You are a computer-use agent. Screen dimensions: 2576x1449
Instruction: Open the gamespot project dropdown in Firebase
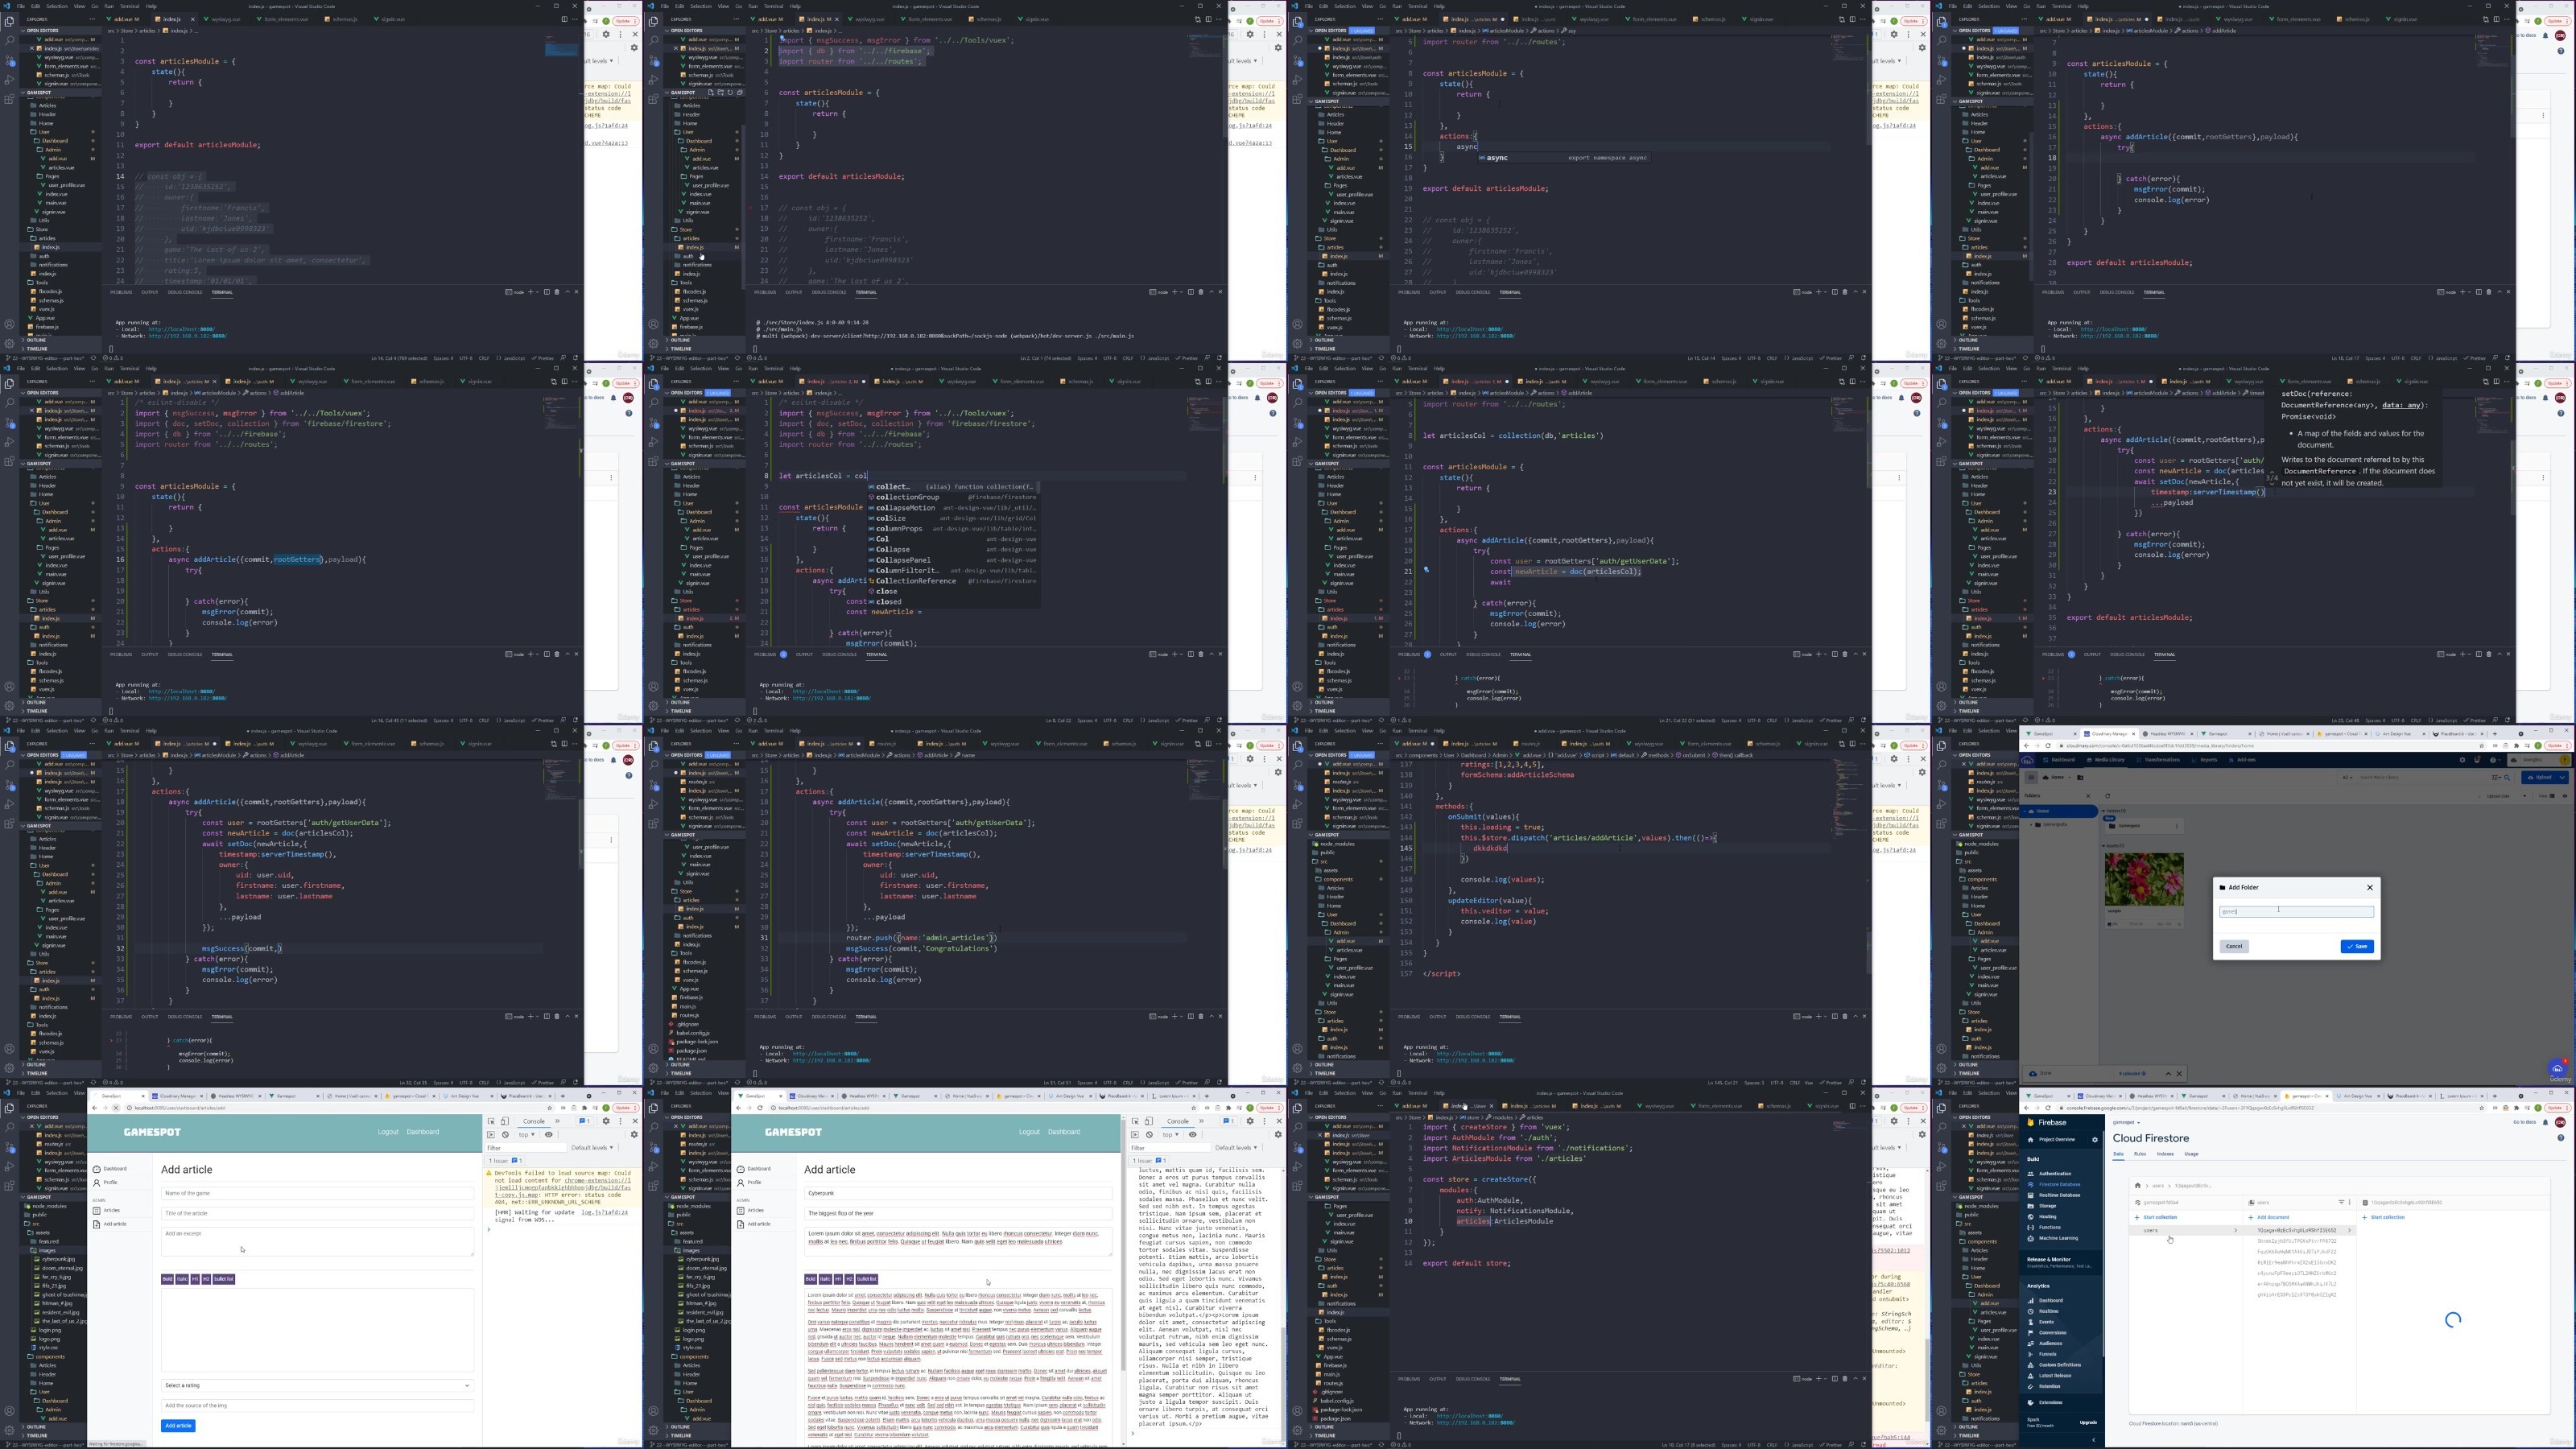[2126, 1123]
